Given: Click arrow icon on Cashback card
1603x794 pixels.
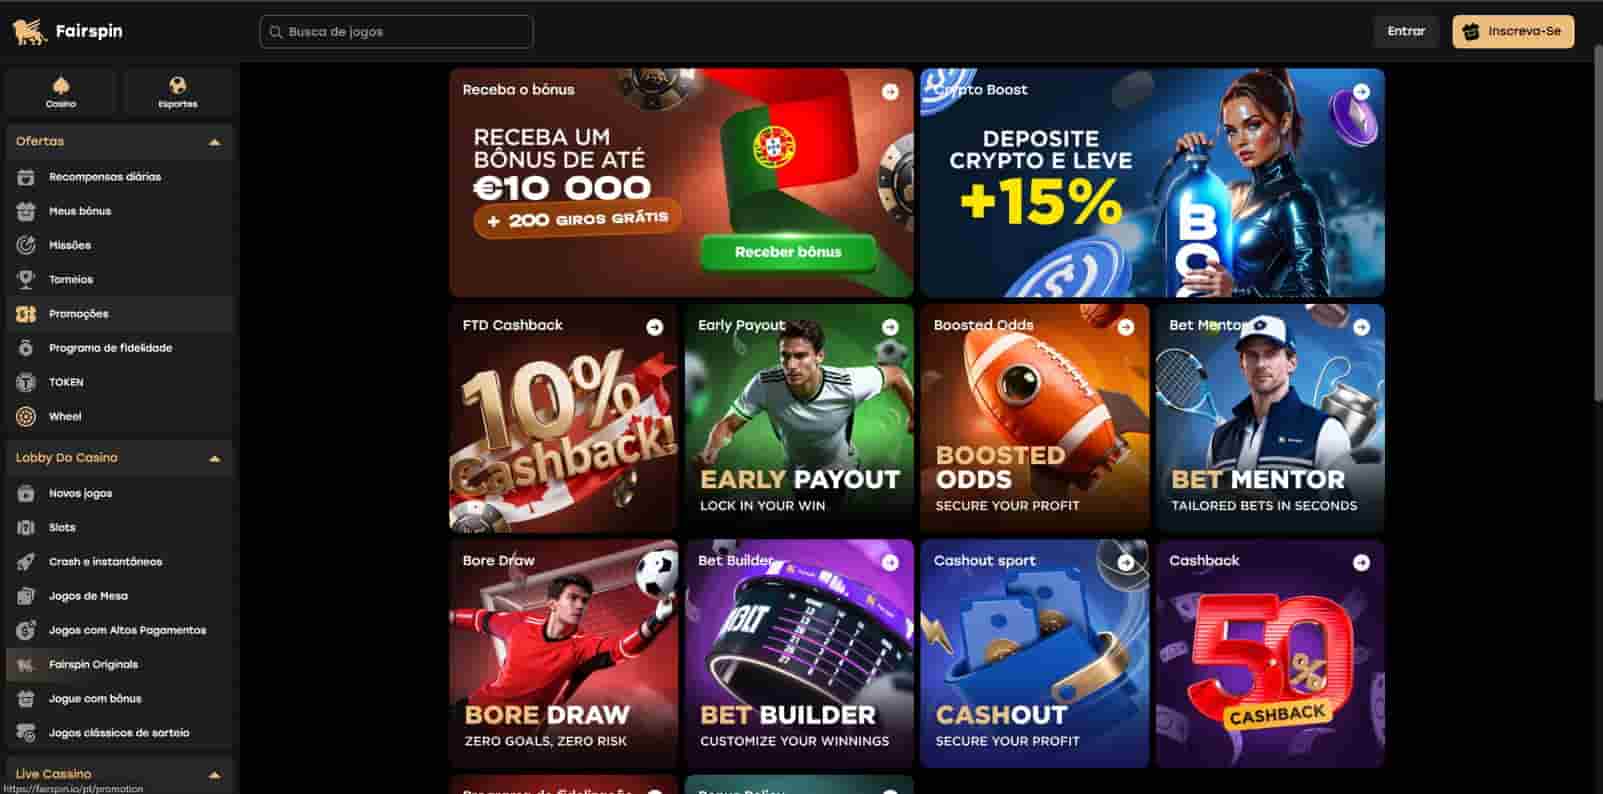Looking at the screenshot, I should (x=1361, y=563).
